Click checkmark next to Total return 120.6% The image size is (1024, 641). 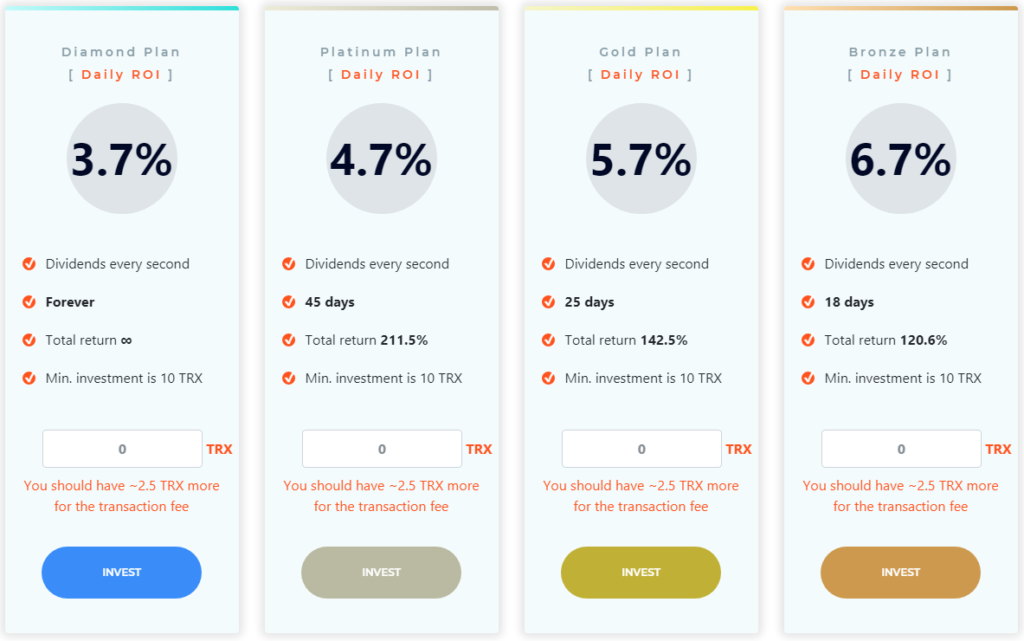click(808, 340)
